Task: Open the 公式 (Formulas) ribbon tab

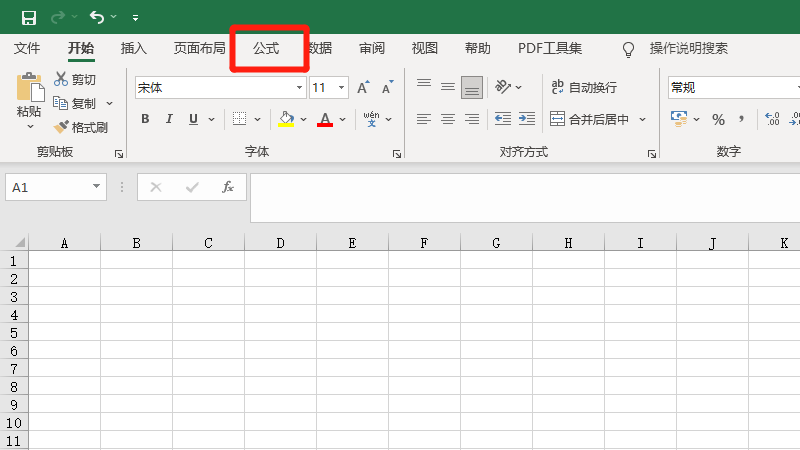Action: click(x=266, y=48)
